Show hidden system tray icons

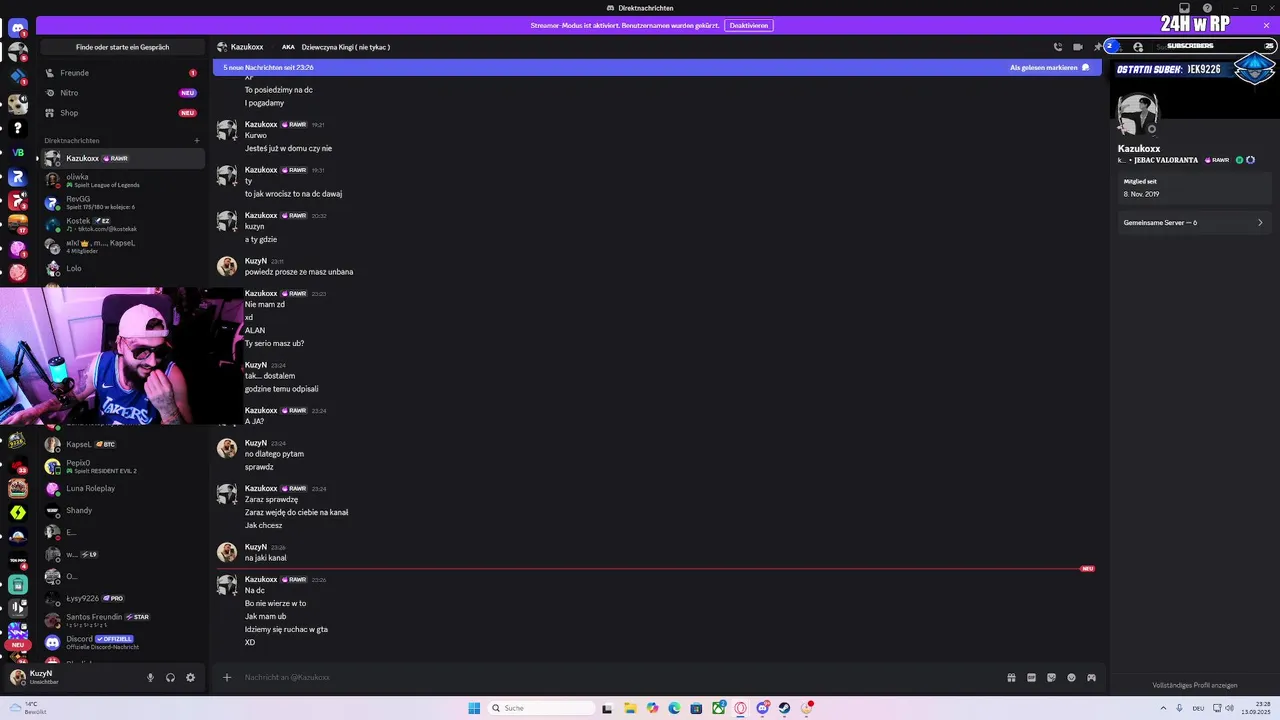[1161, 708]
